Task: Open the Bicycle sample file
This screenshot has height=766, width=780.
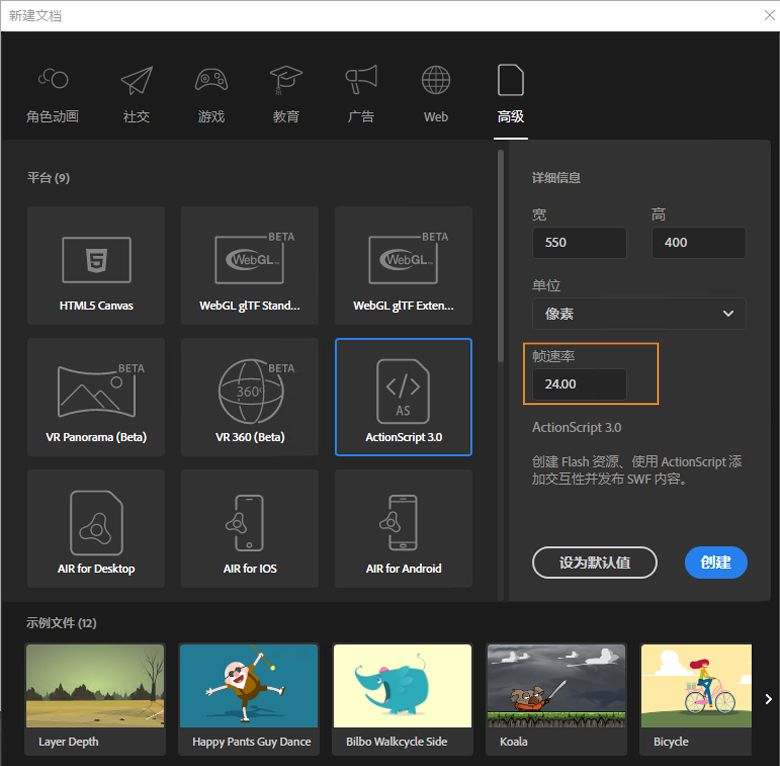Action: point(696,699)
